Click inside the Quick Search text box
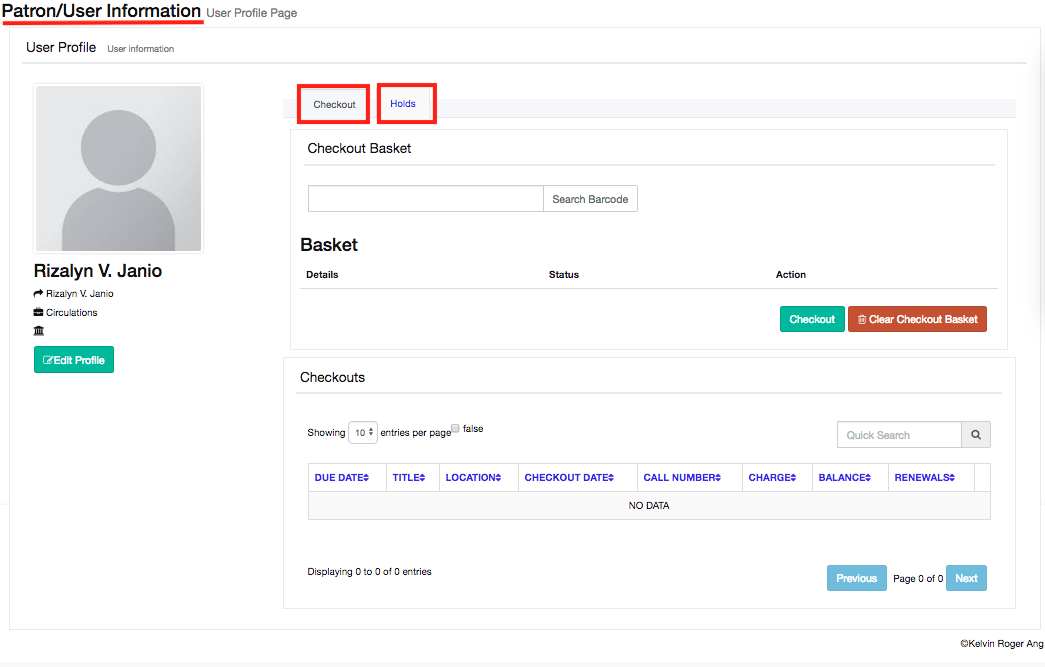The image size is (1045, 667). pos(898,435)
